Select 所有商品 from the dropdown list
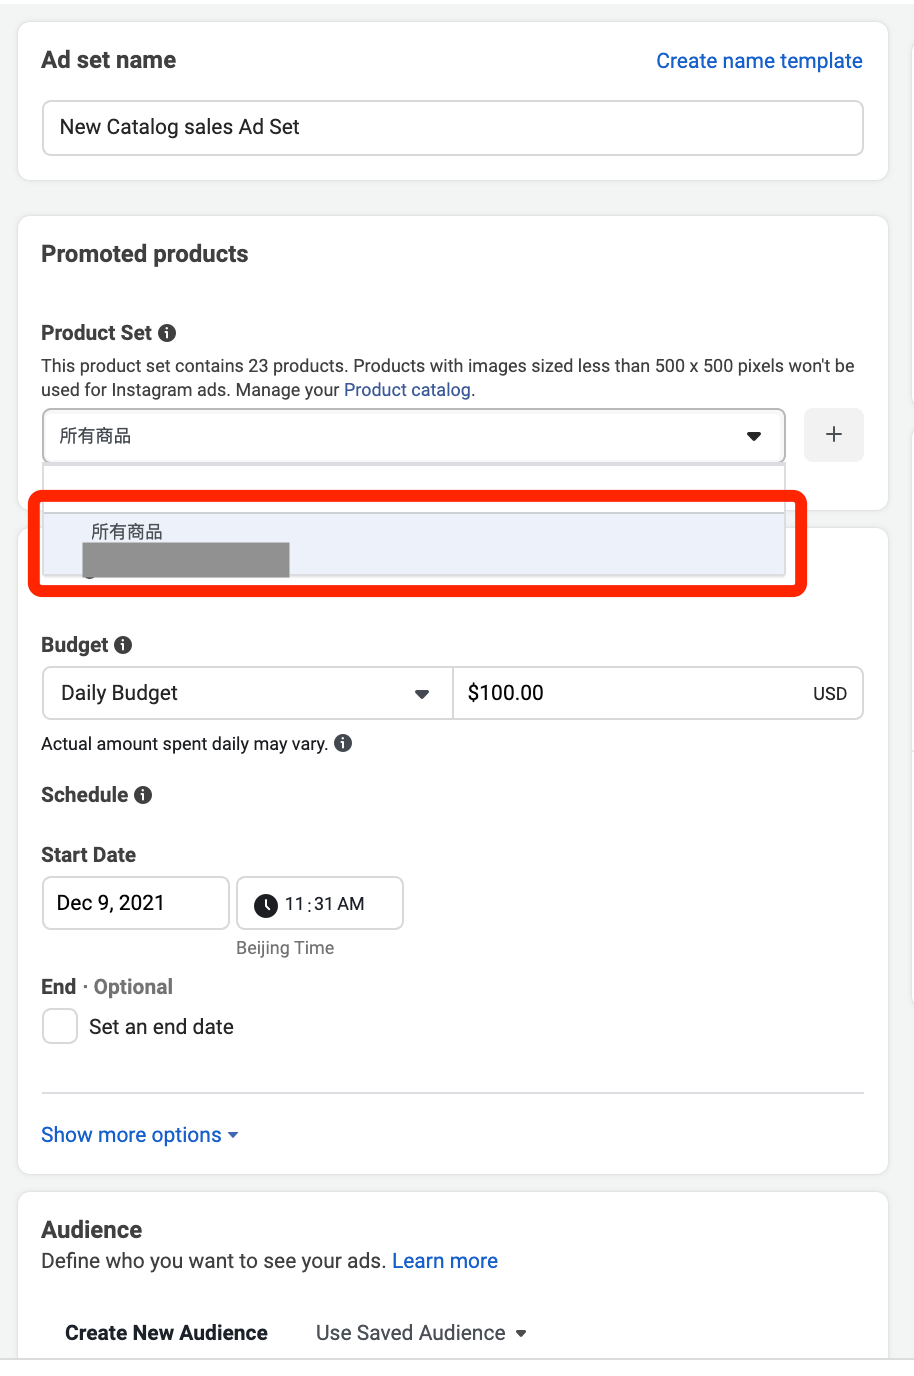This screenshot has height=1376, width=914. click(x=127, y=532)
